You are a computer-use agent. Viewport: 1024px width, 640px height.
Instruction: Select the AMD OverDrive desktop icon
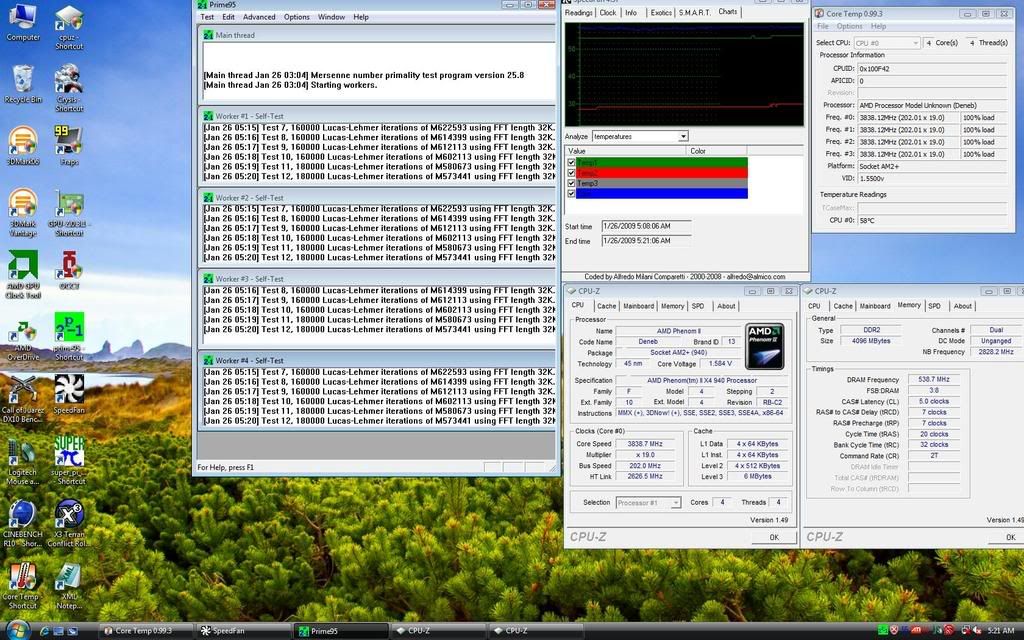coord(23,341)
